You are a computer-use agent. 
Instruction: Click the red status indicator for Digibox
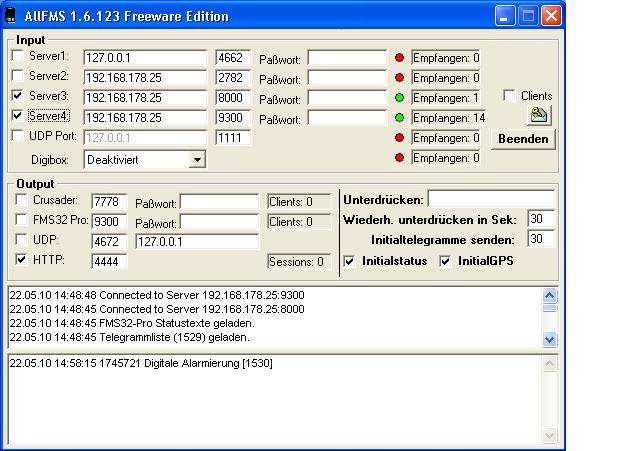pos(399,157)
